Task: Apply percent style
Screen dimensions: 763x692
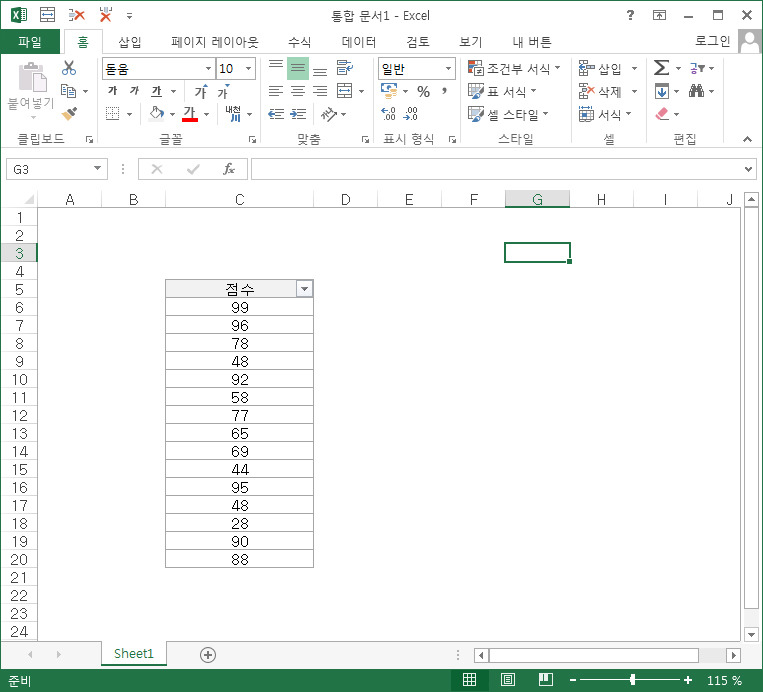Action: click(423, 91)
